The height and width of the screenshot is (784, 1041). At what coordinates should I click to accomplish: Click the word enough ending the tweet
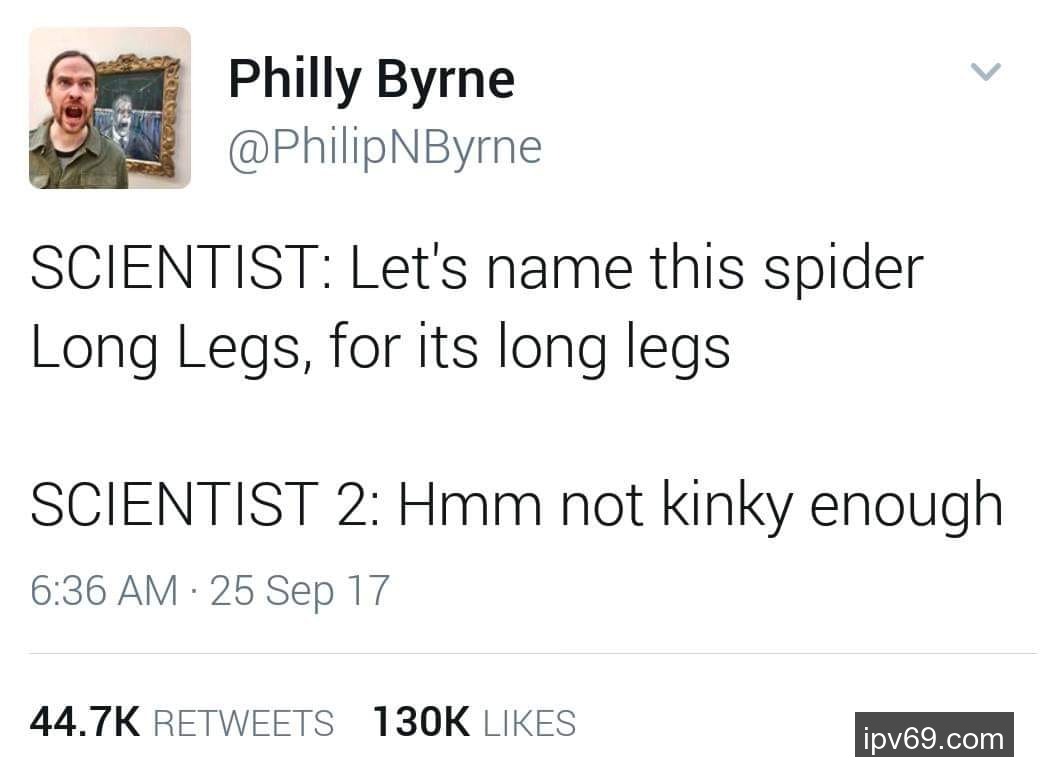tap(905, 505)
